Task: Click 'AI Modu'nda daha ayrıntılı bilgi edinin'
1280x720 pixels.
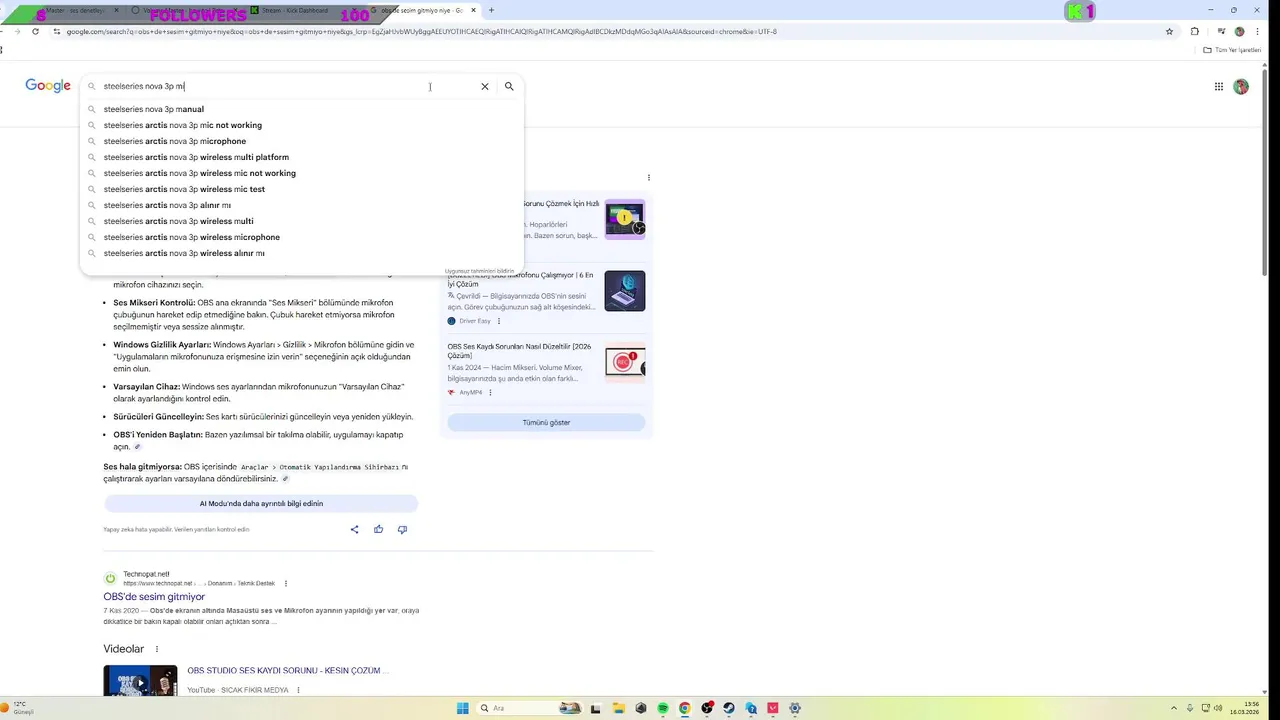Action: point(261,504)
